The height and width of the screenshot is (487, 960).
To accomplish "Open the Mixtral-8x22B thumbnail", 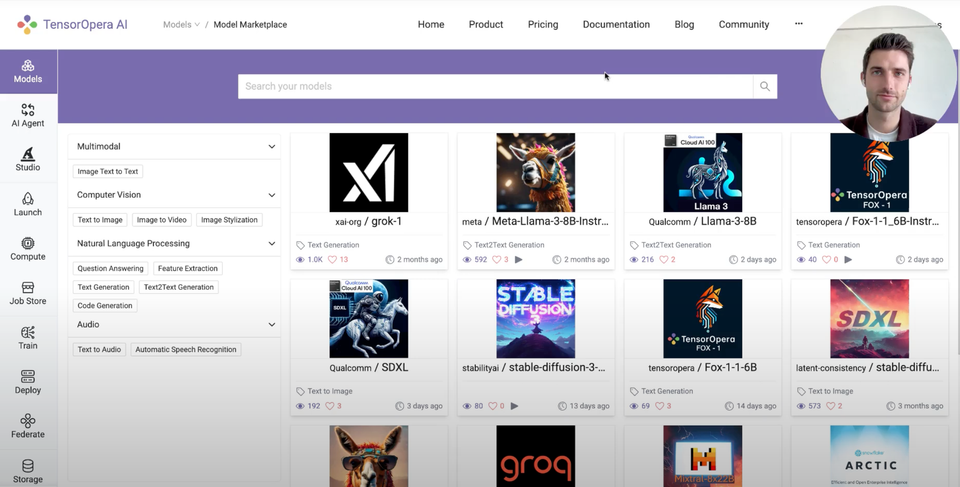I will pyautogui.click(x=703, y=456).
